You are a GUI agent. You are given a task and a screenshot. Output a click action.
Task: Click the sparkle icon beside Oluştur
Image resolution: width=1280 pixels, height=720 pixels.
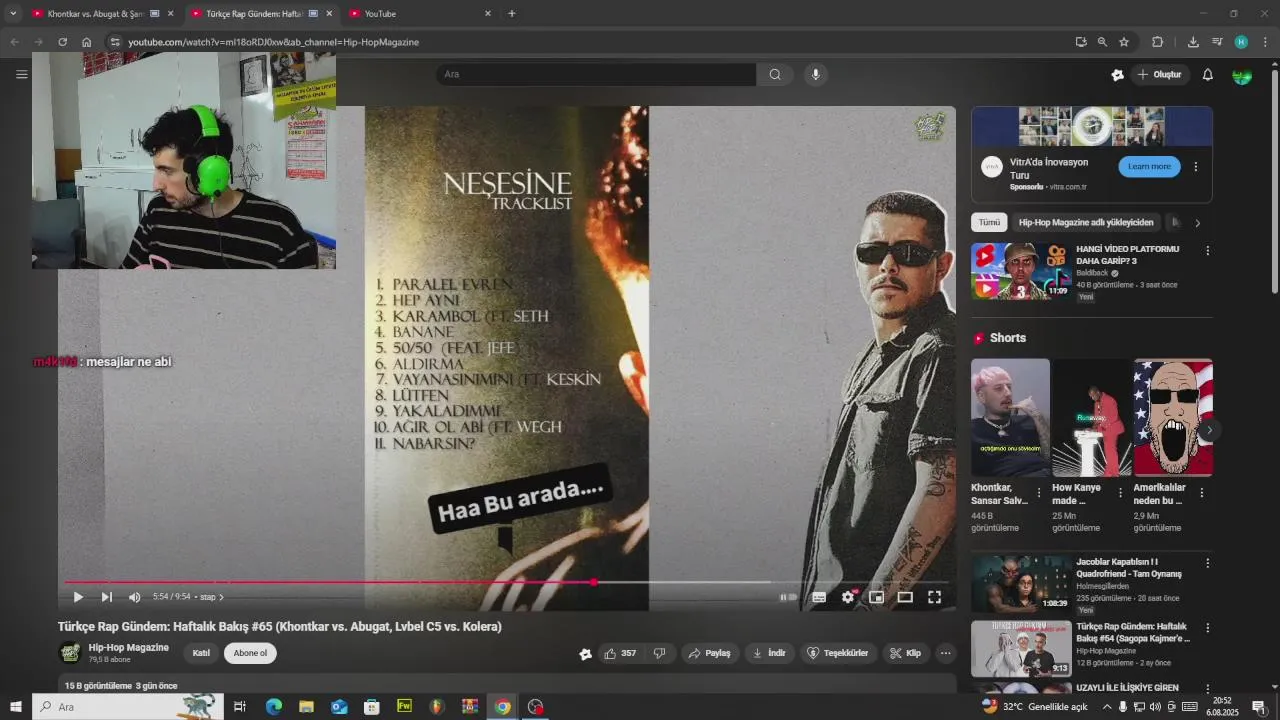pyautogui.click(x=1117, y=75)
